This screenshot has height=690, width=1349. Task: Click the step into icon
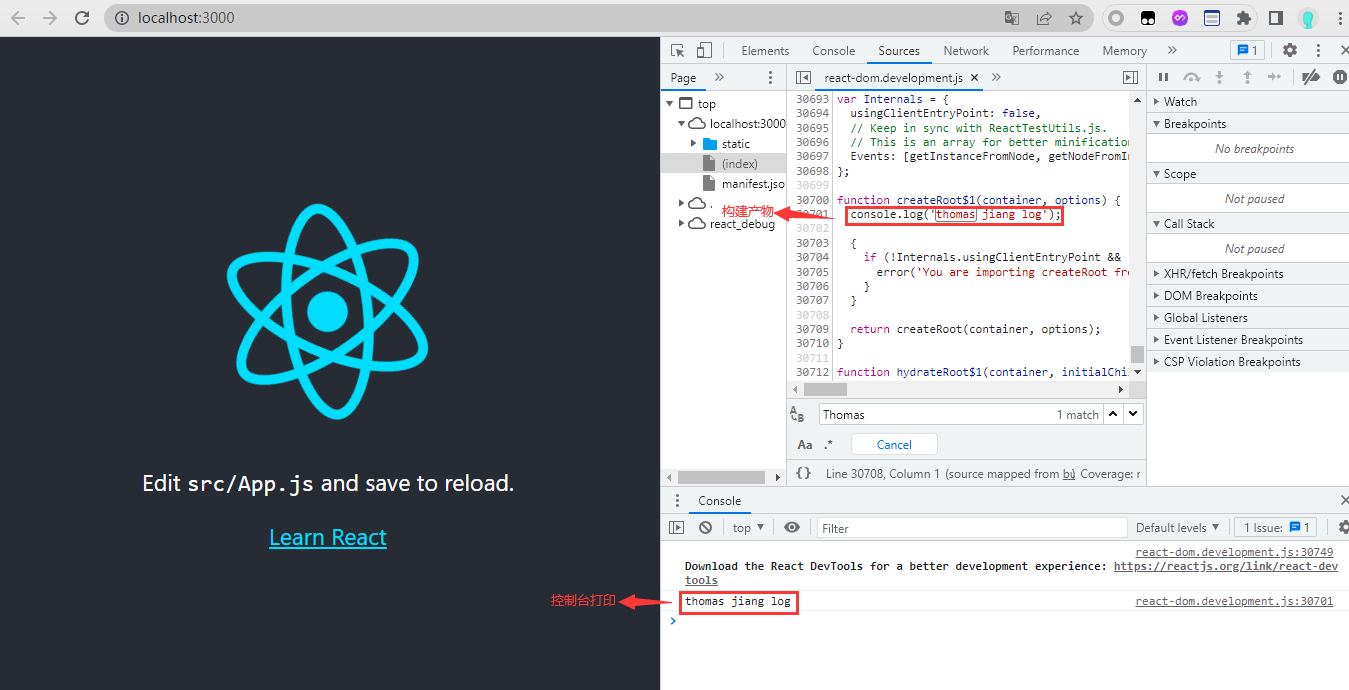(1219, 77)
